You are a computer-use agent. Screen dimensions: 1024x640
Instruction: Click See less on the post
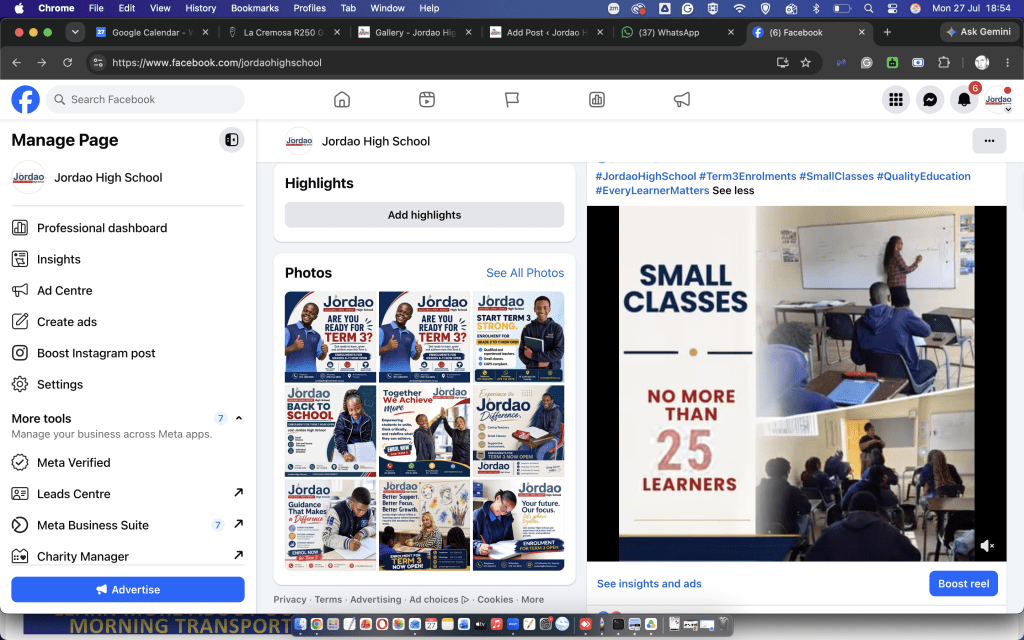pyautogui.click(x=733, y=191)
